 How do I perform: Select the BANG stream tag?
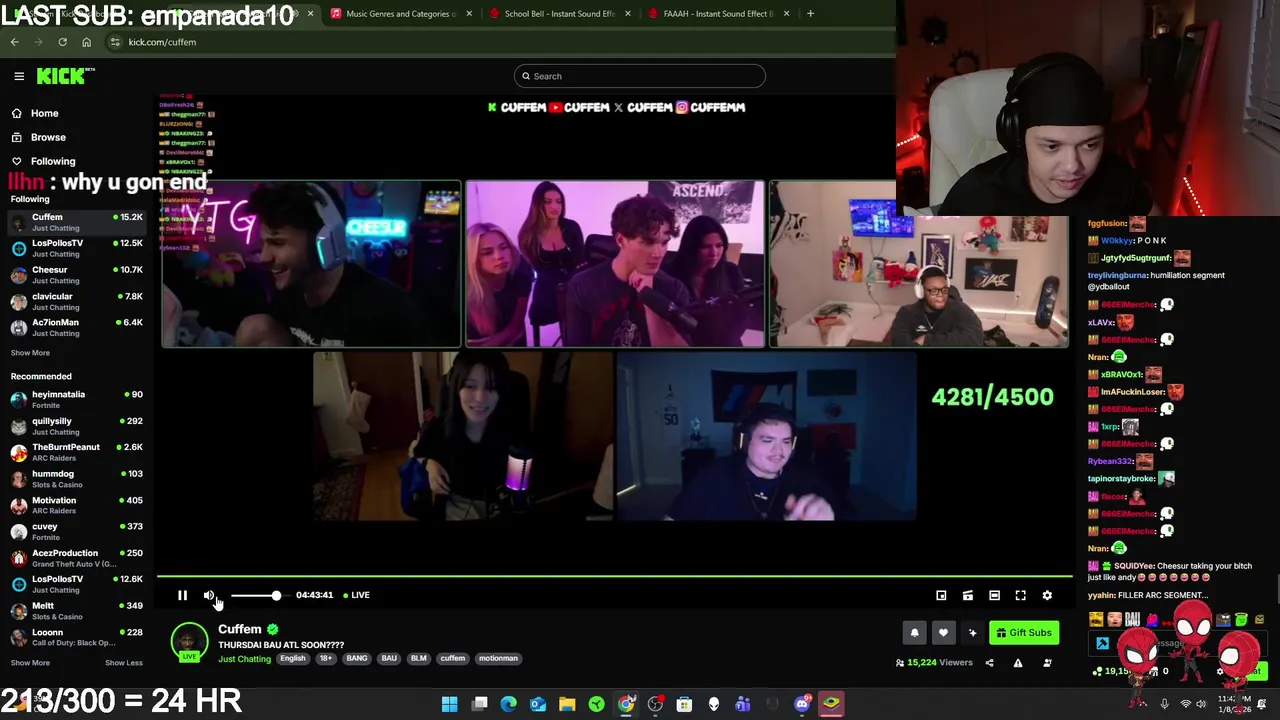(357, 658)
